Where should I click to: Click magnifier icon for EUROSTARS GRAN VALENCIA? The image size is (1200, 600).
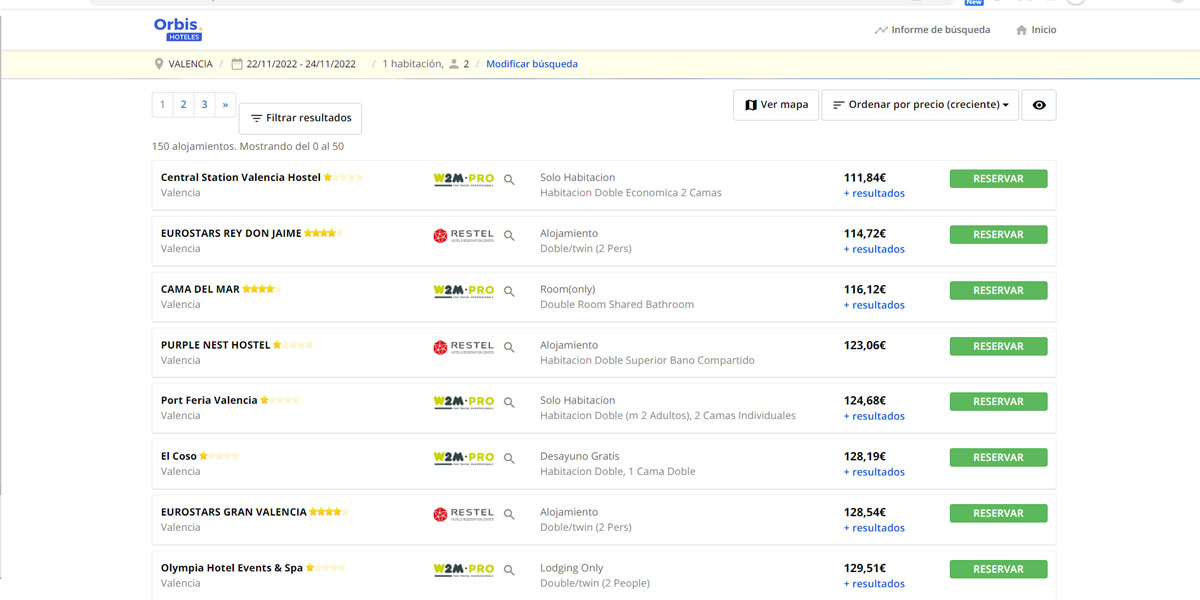[509, 515]
